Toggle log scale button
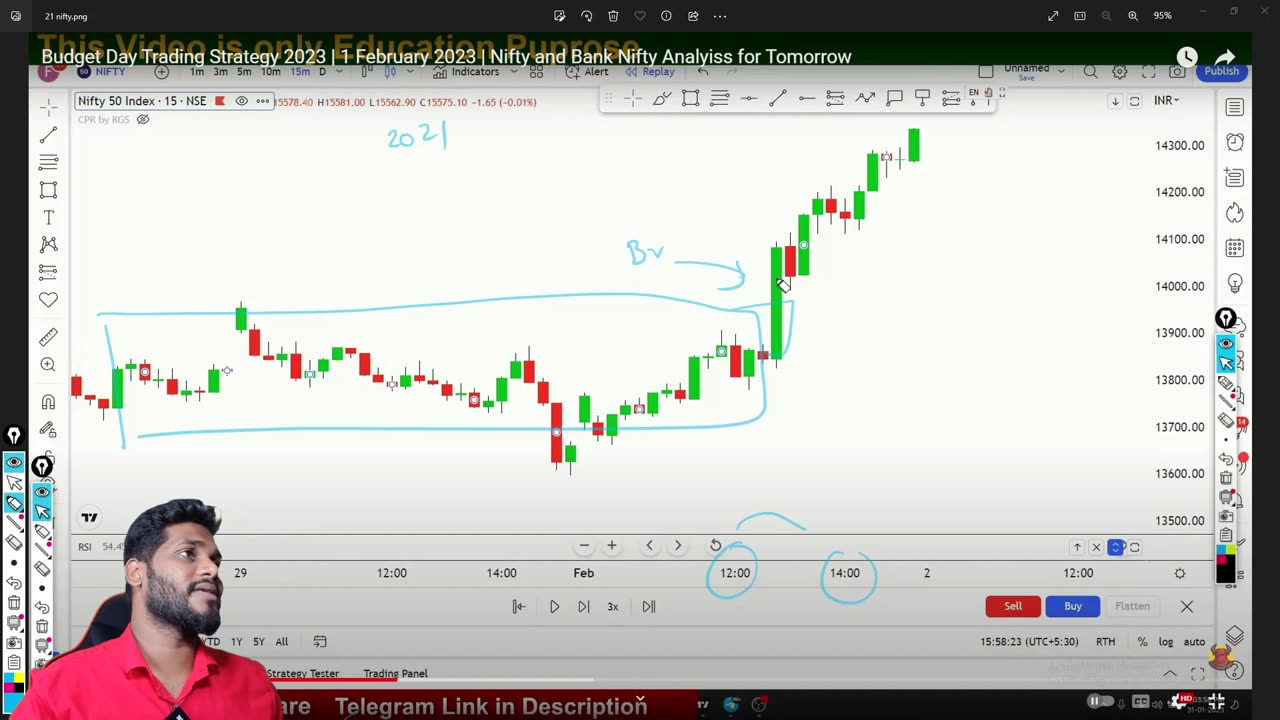The height and width of the screenshot is (720, 1280). (x=1166, y=641)
